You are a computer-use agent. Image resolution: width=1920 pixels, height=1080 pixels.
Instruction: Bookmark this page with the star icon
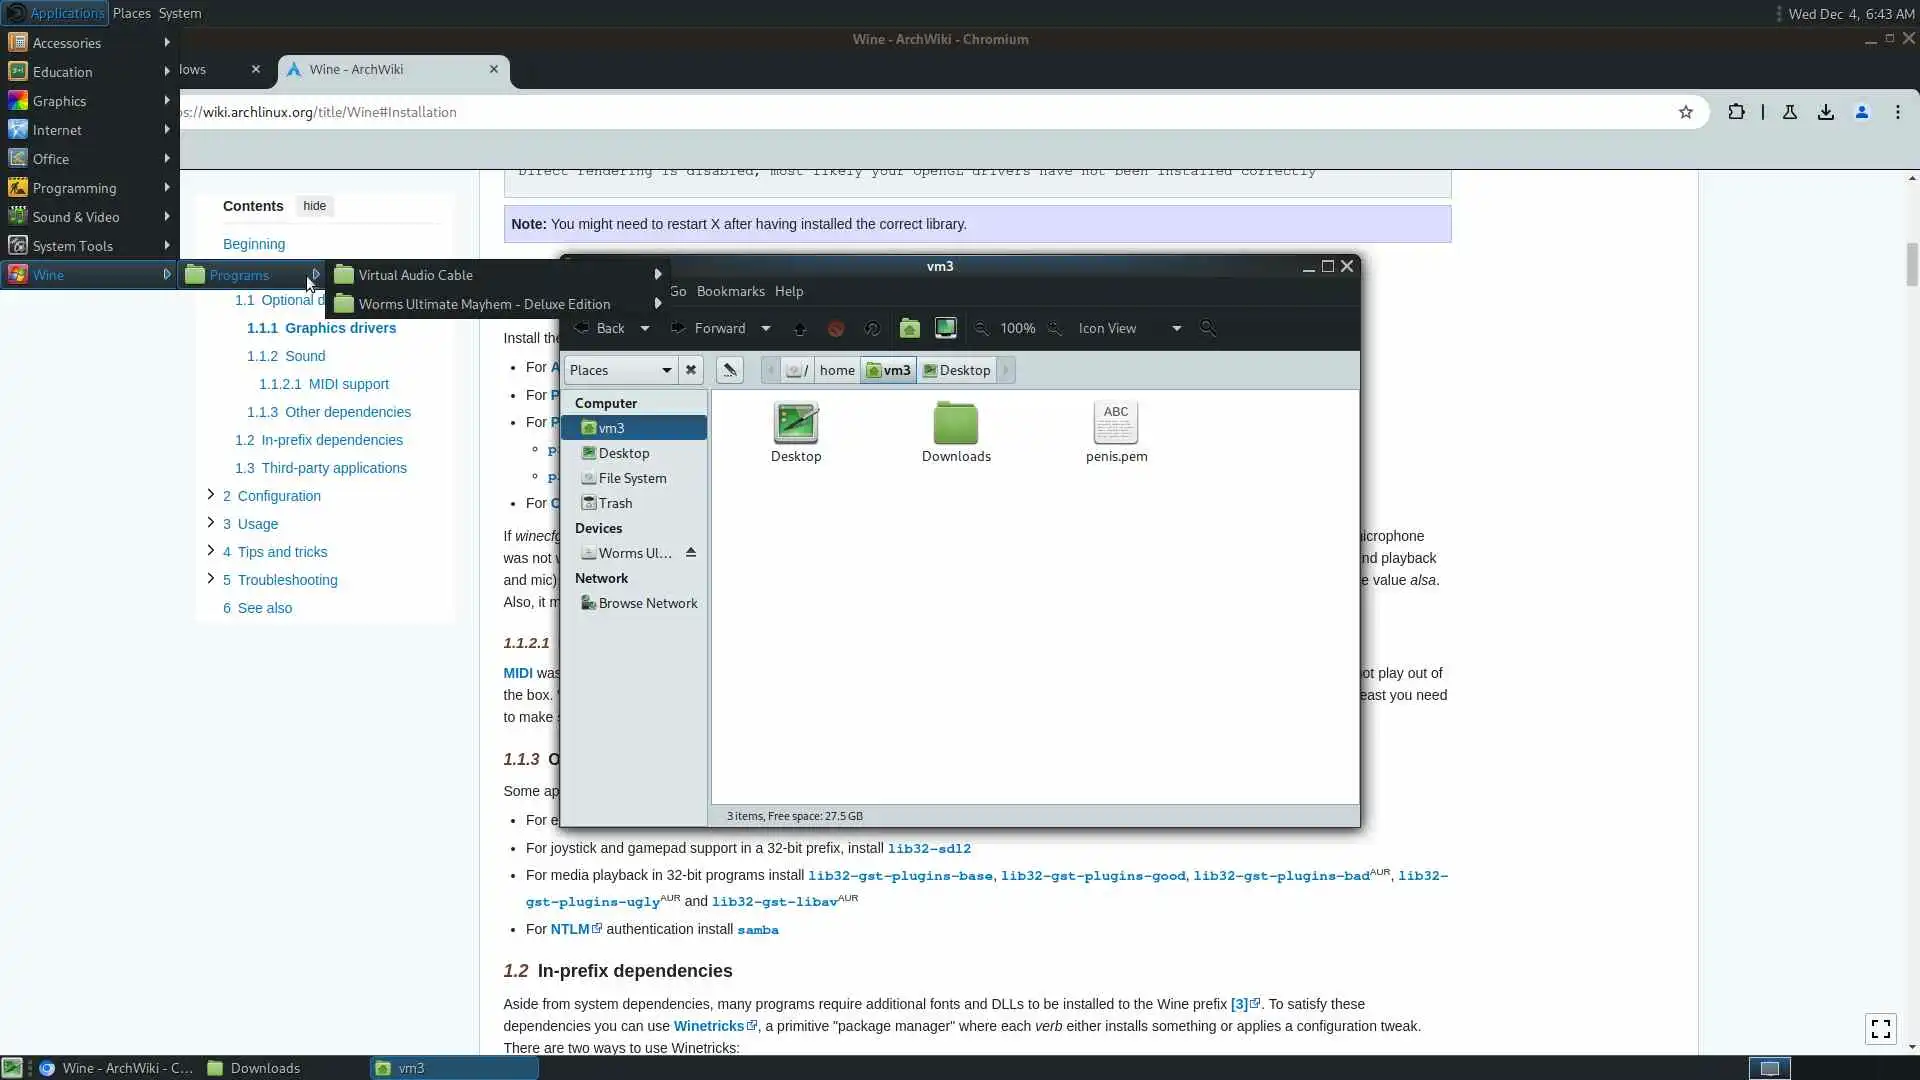pos(1686,112)
